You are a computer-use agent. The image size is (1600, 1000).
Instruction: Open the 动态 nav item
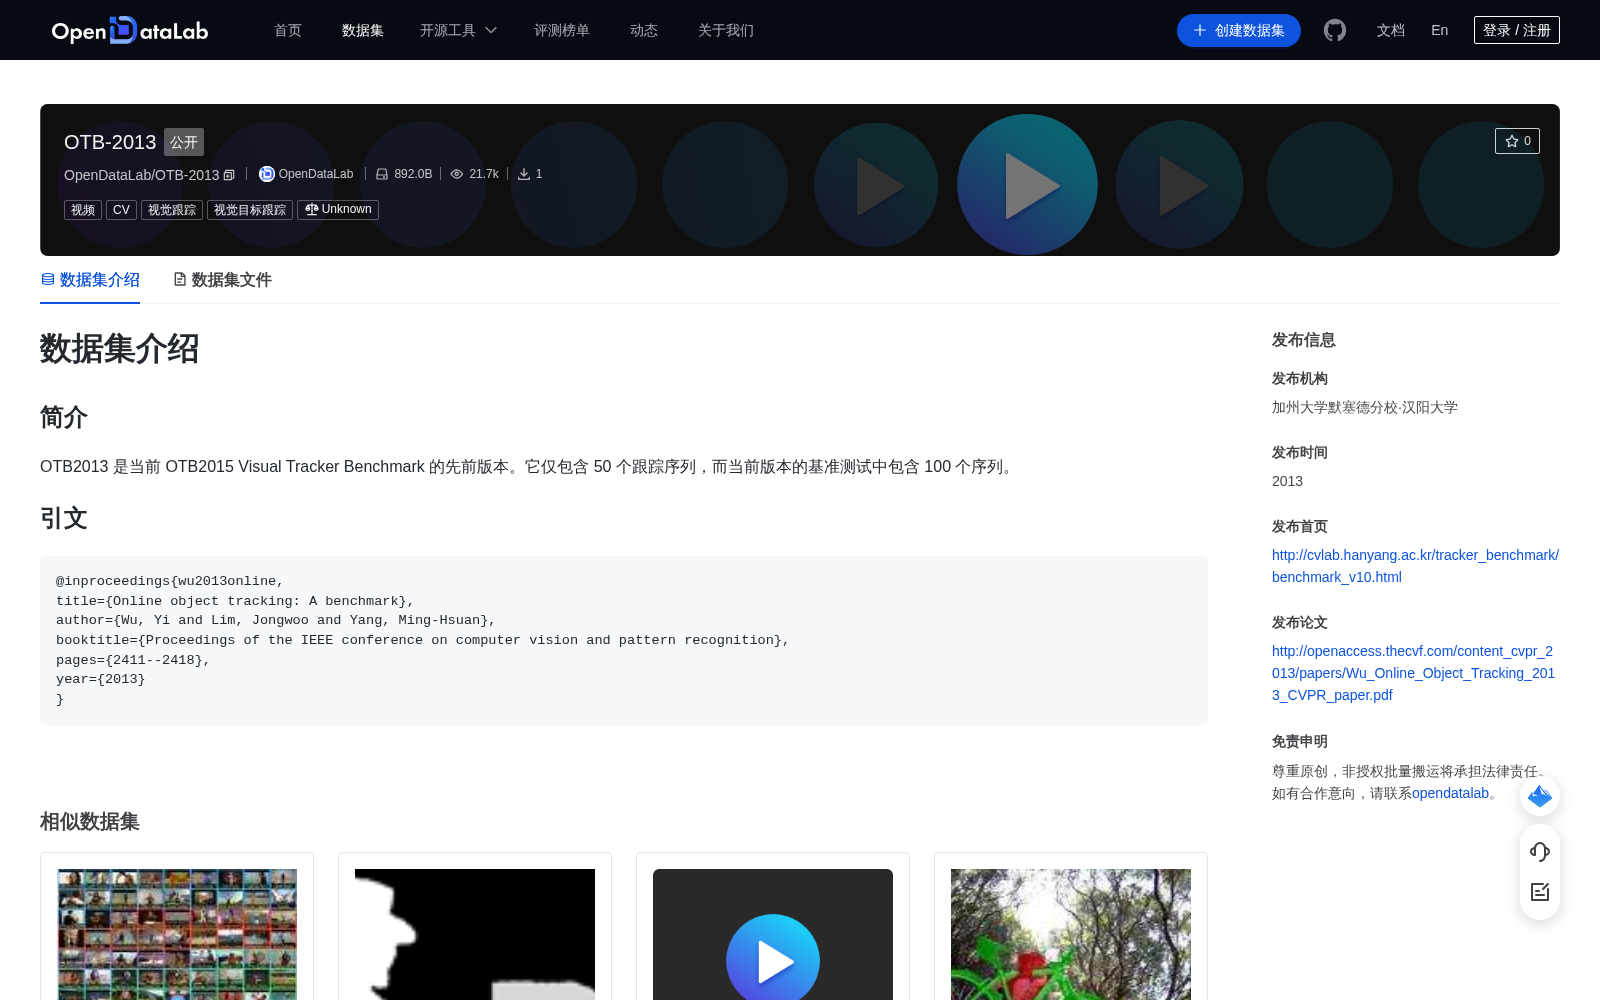tap(644, 30)
